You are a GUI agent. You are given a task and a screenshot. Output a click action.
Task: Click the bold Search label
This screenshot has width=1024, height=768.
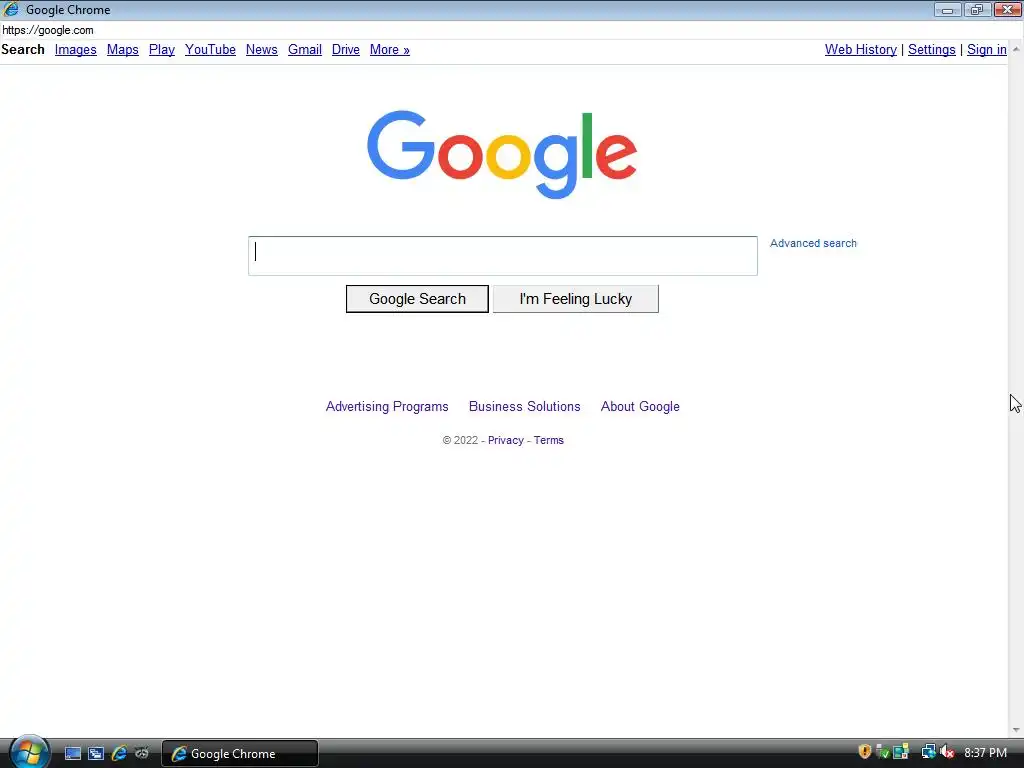click(23, 50)
